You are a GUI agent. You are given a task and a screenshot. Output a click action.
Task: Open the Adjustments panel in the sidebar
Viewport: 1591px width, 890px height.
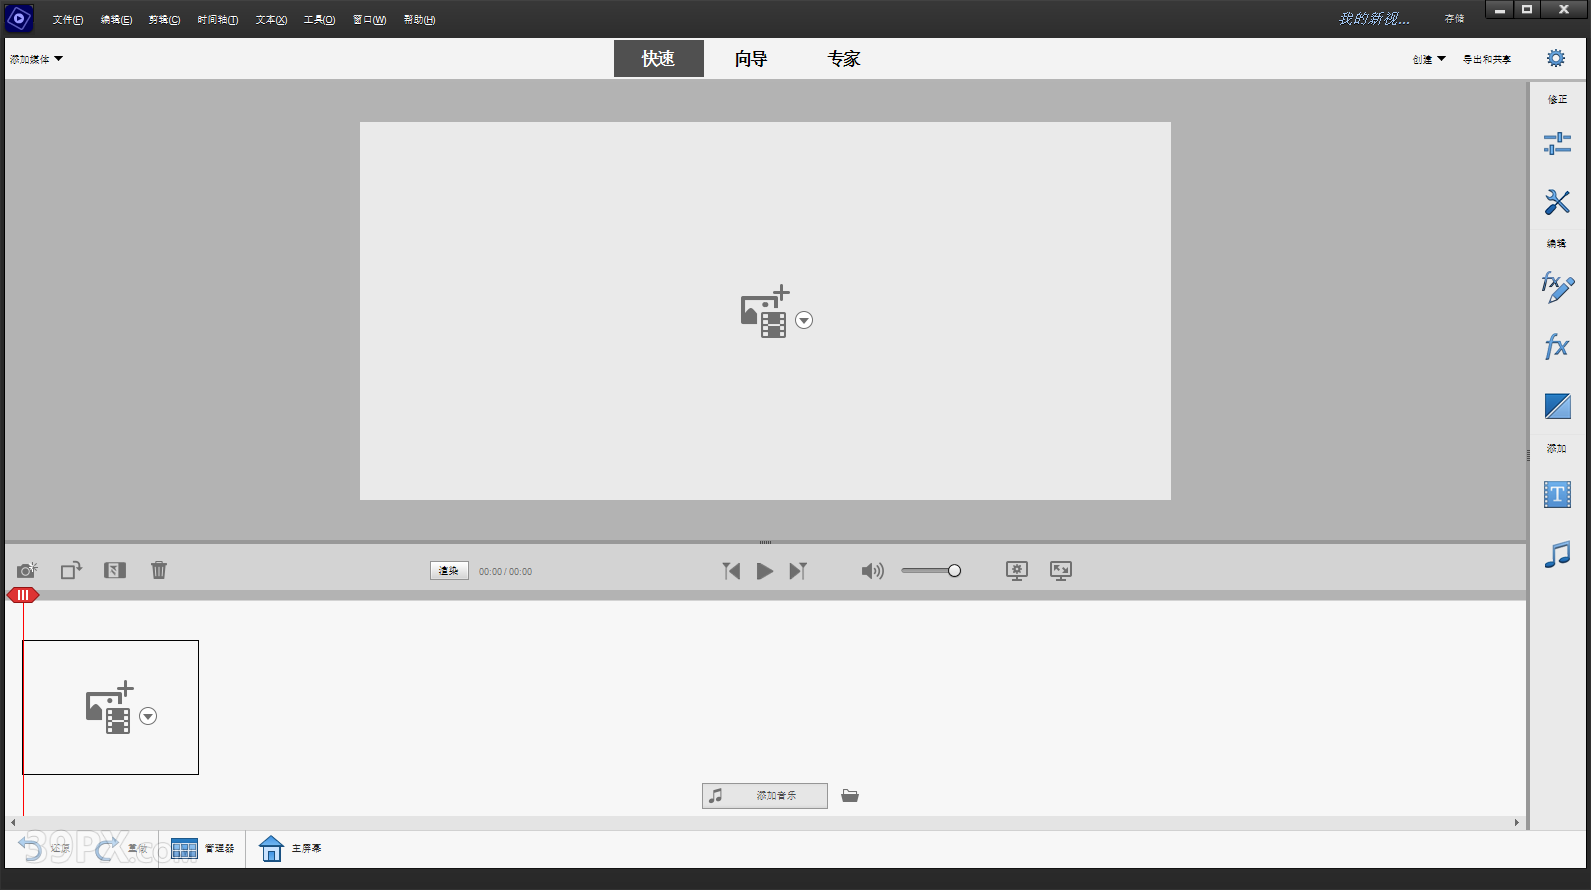pos(1557,144)
